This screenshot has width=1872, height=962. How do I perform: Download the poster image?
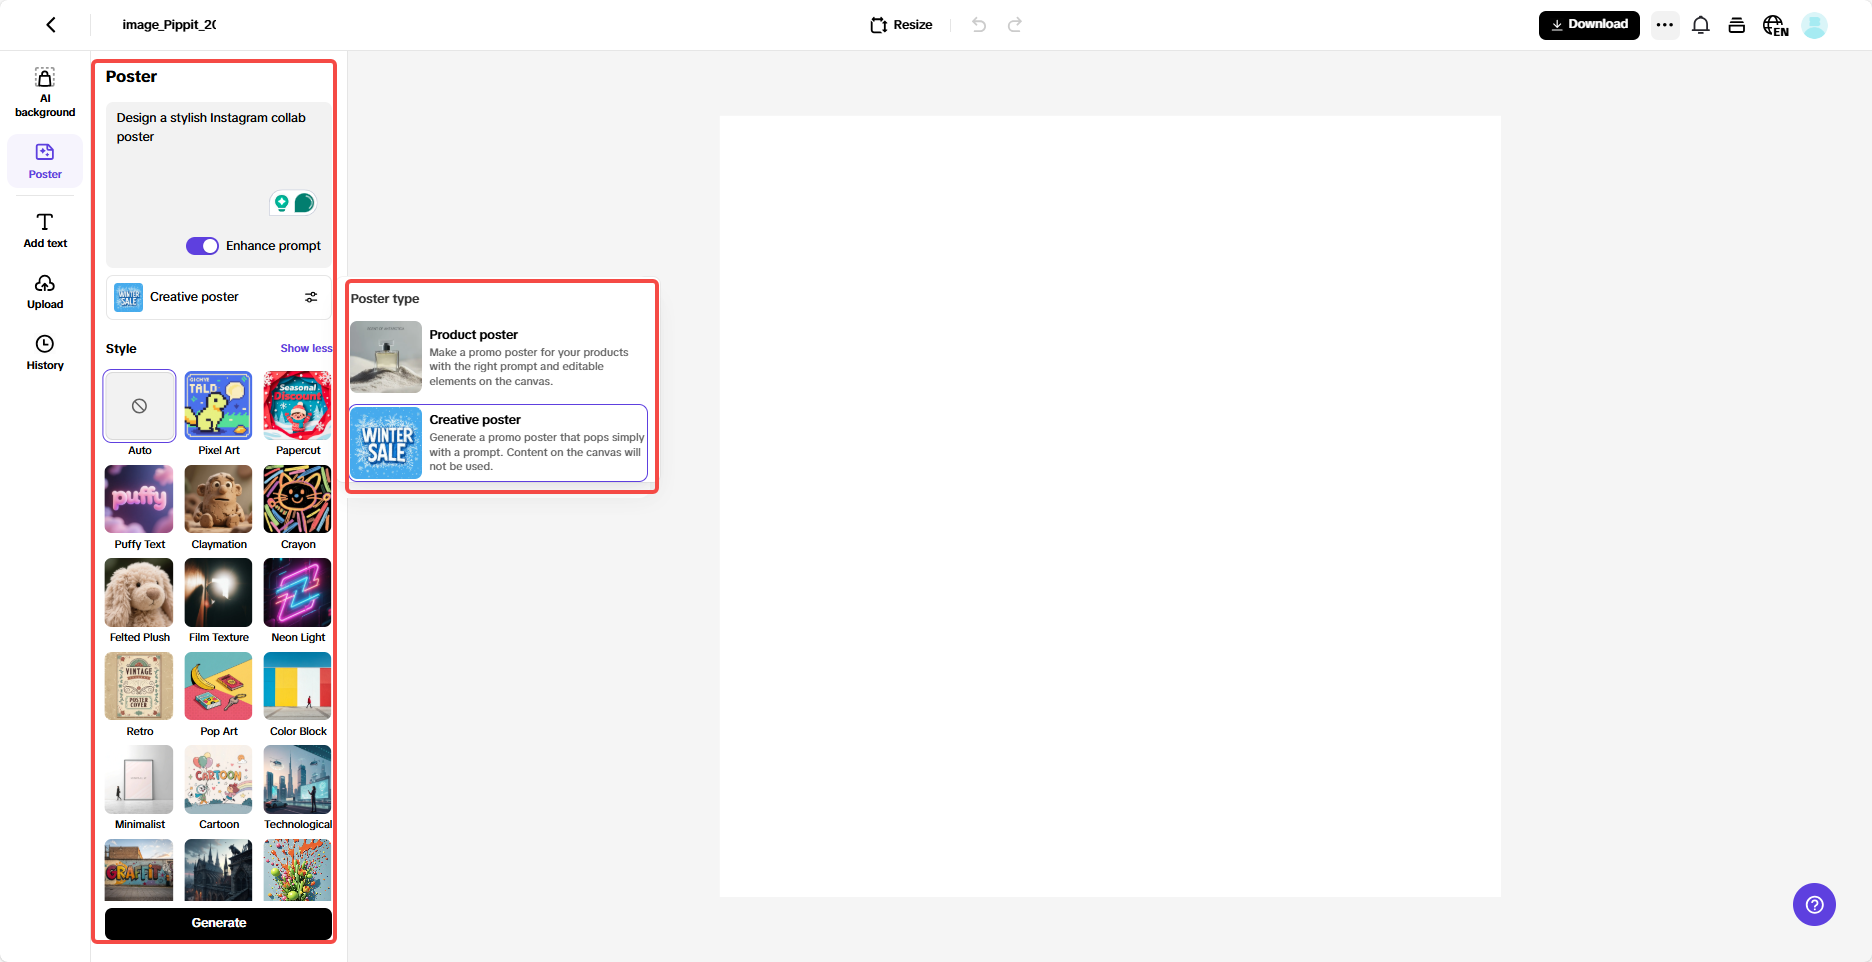click(x=1589, y=25)
